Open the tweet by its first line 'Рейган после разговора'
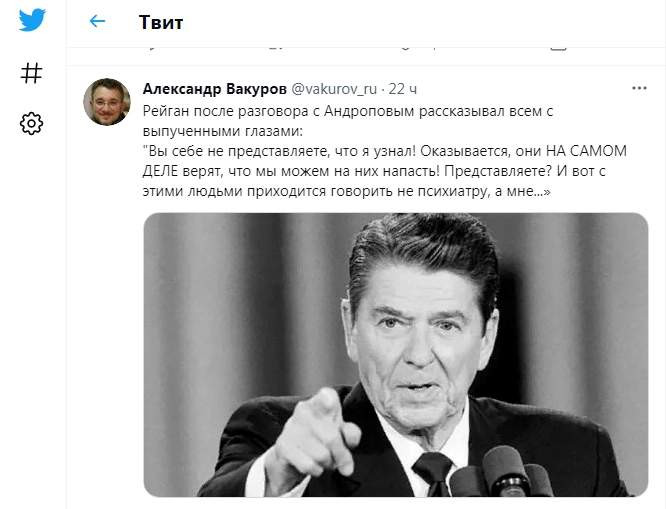Viewport: 666px width, 509px height. click(x=348, y=111)
